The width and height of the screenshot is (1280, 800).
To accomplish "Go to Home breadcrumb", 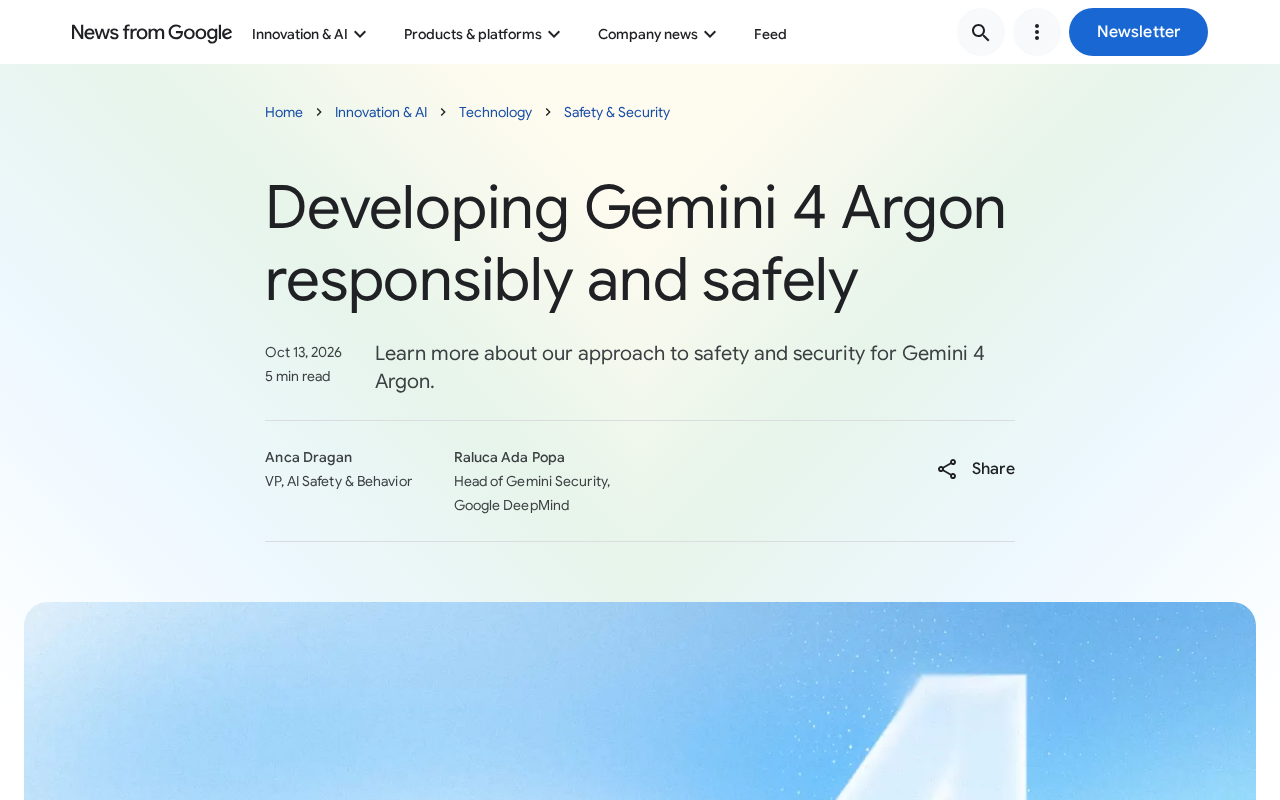I will pyautogui.click(x=284, y=112).
